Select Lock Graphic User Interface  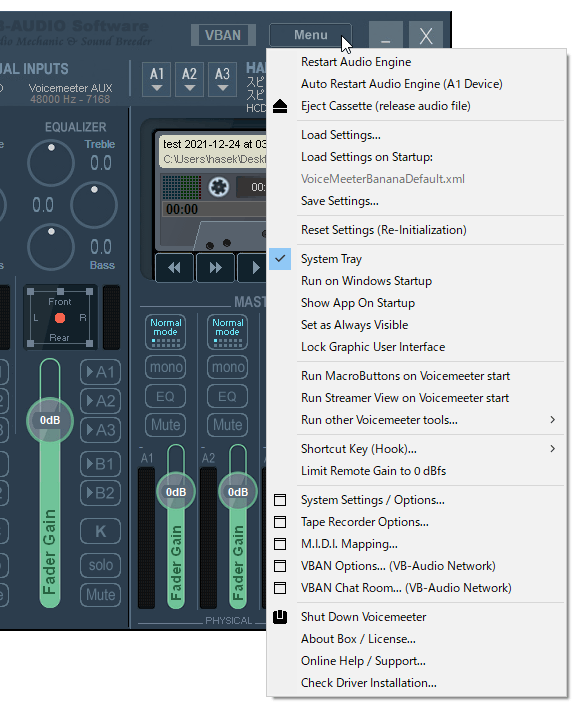click(416, 347)
